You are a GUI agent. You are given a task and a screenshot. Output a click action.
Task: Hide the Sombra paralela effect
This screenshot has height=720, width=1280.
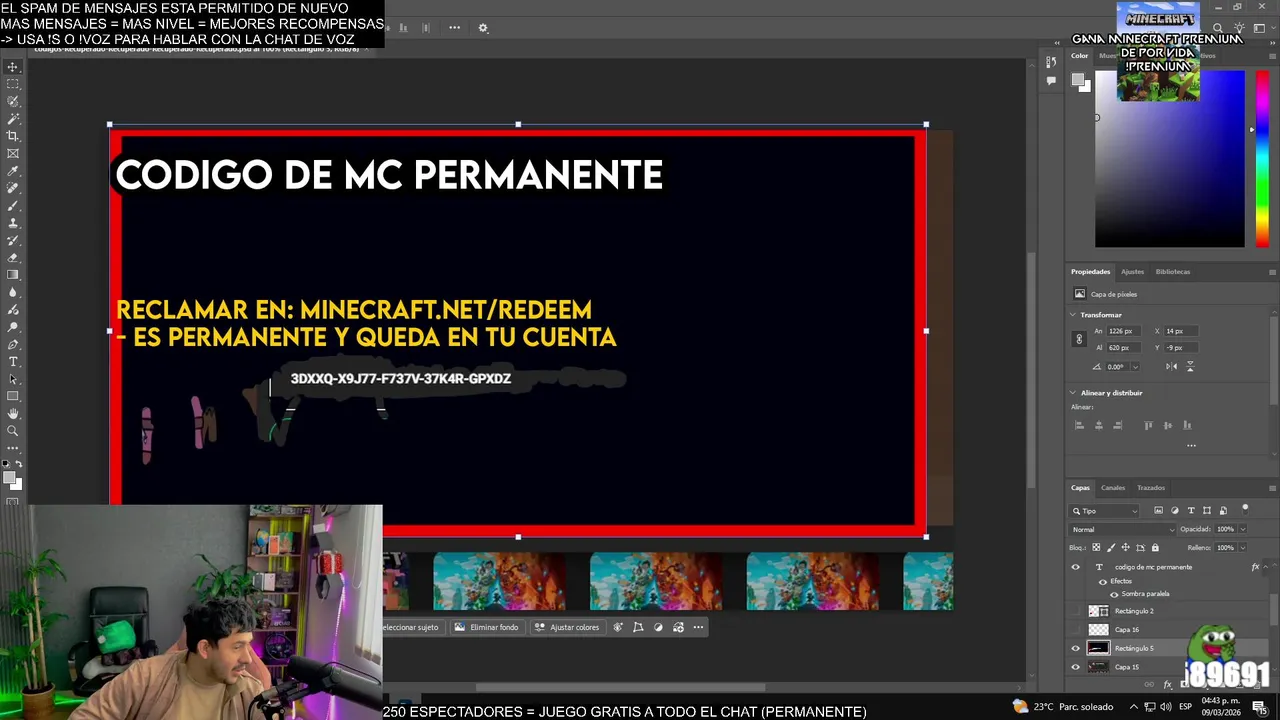click(1114, 594)
